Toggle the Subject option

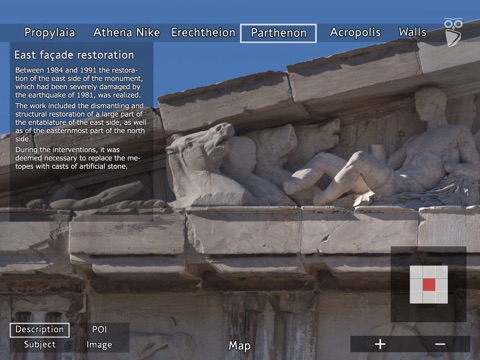point(40,344)
